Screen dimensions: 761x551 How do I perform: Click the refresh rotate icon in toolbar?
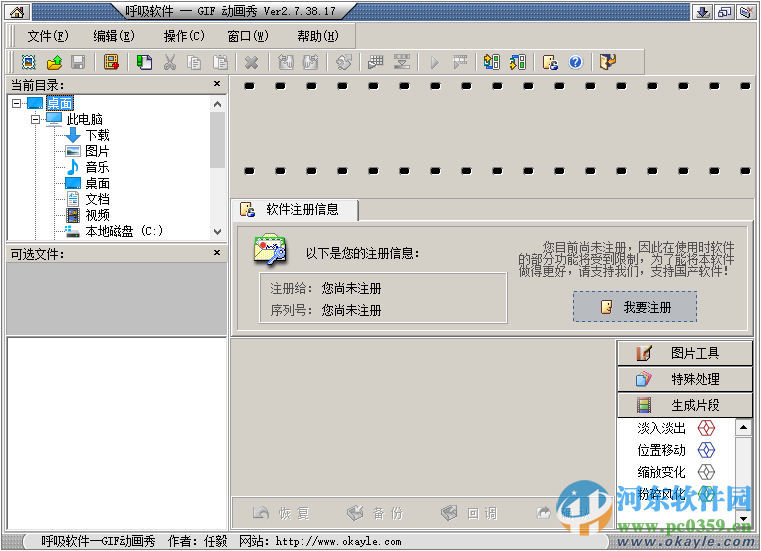click(344, 62)
